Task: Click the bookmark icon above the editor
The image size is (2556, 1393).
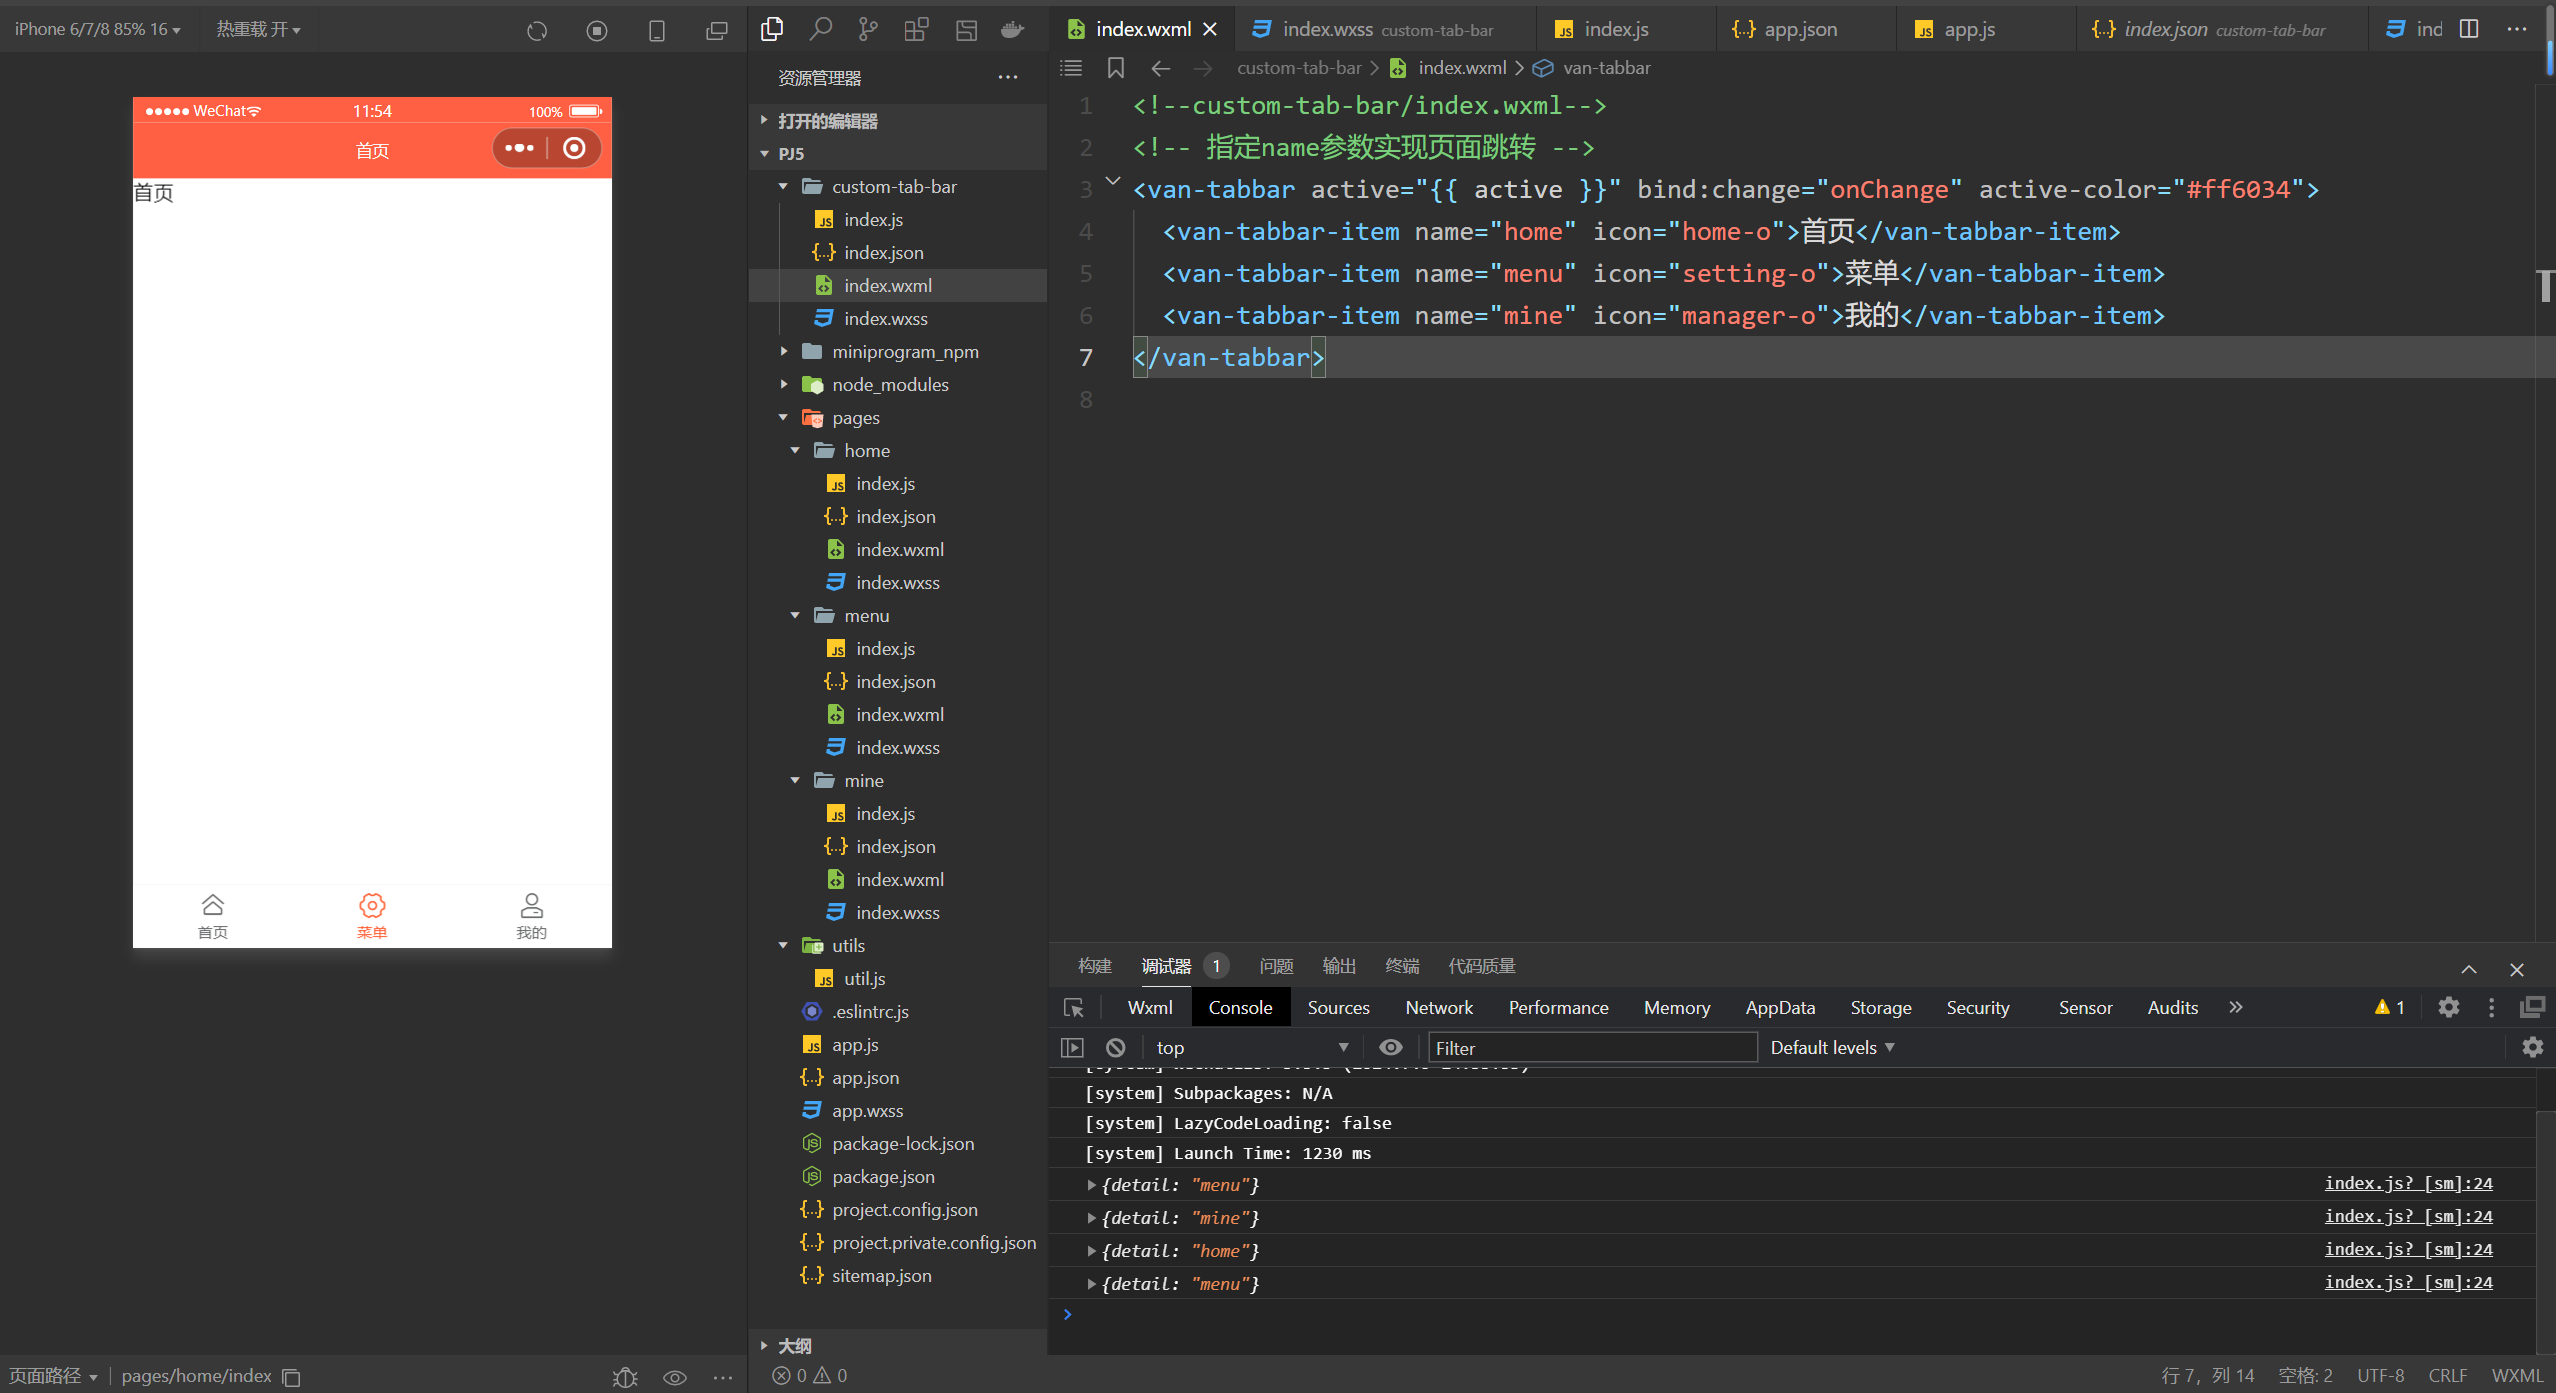Action: [1116, 68]
